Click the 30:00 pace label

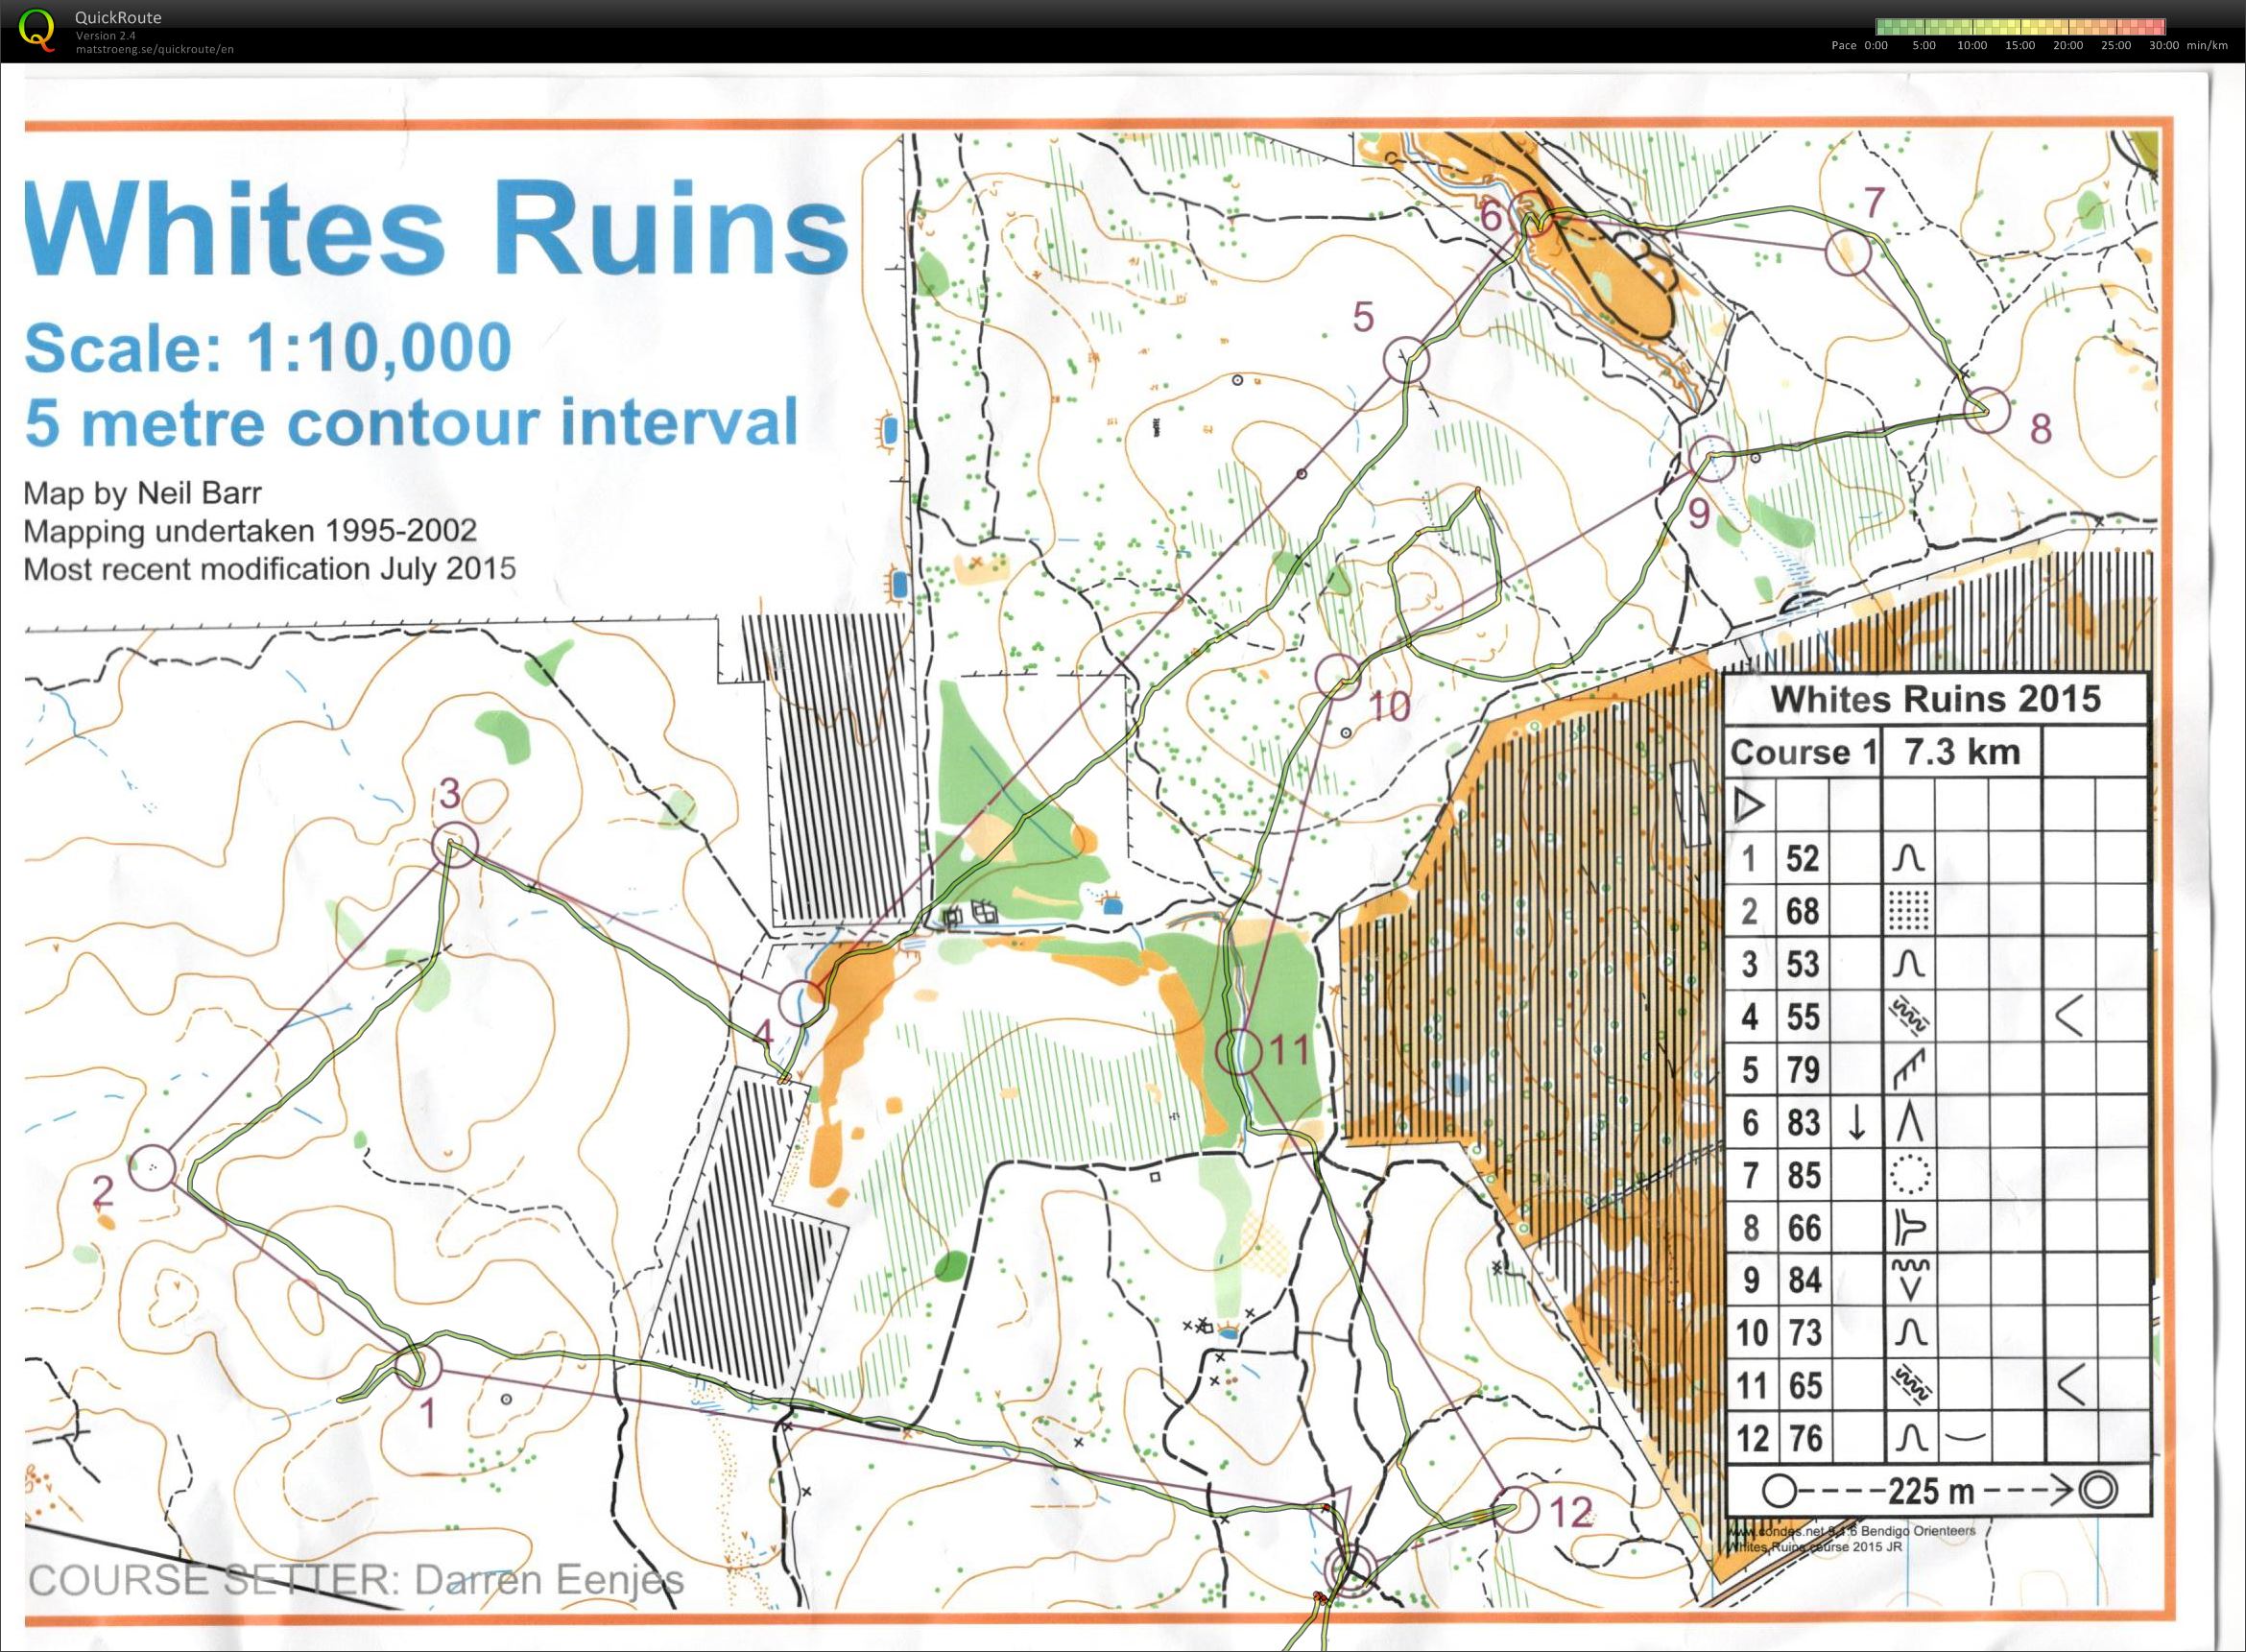[2164, 45]
